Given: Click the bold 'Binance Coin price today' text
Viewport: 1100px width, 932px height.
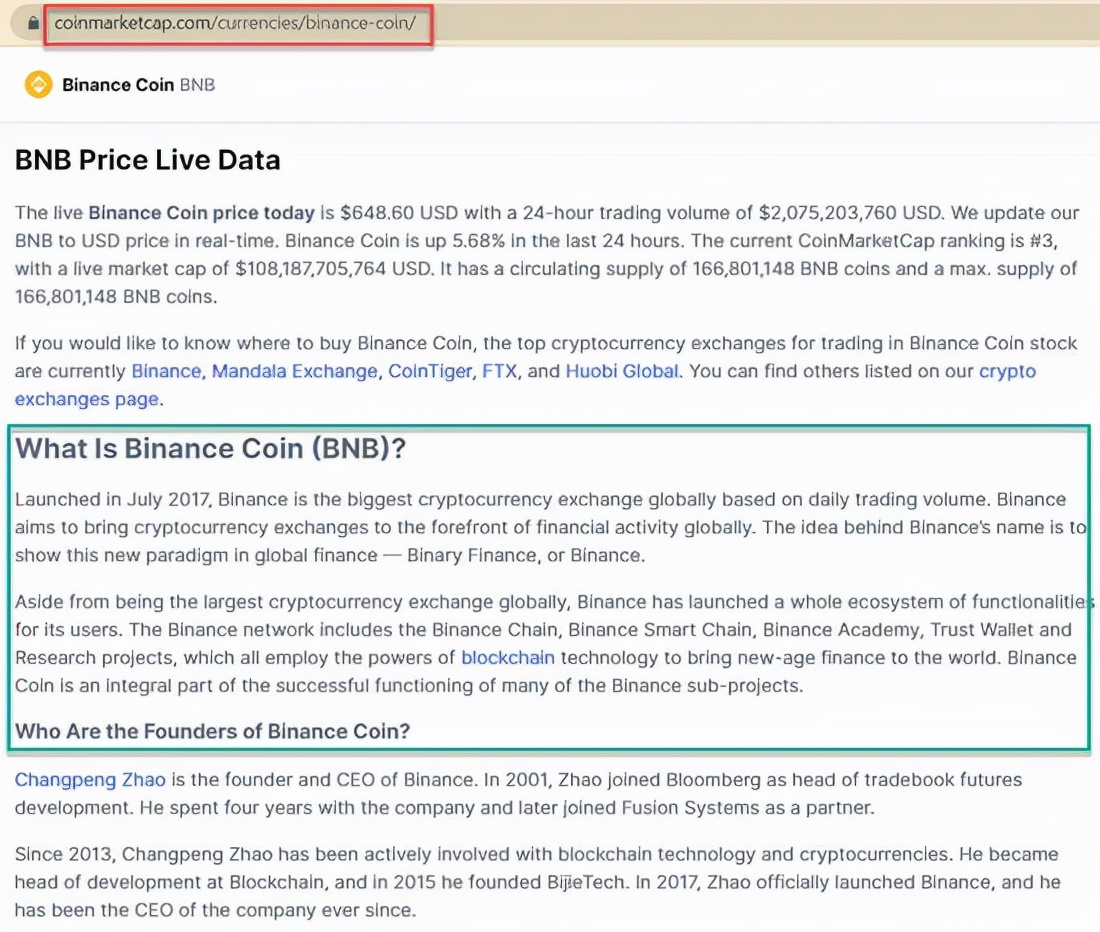Looking at the screenshot, I should point(201,213).
